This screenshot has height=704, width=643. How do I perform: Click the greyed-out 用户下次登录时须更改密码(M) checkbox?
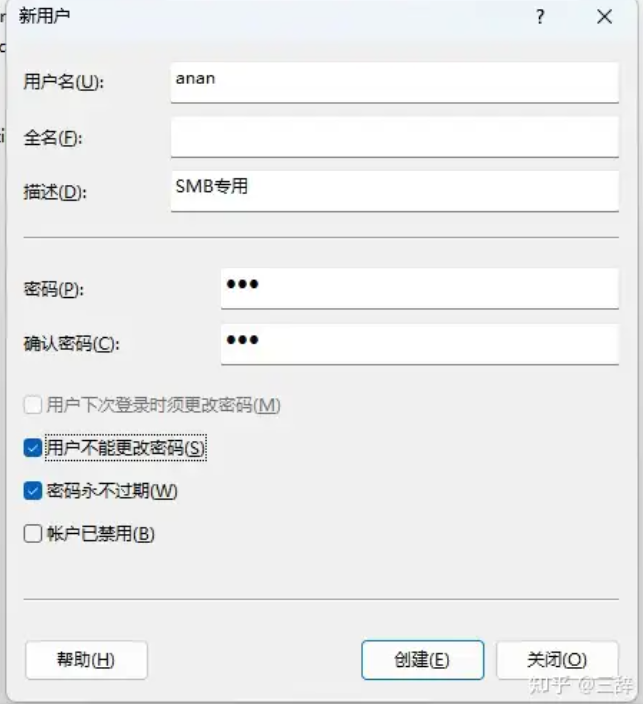[33, 405]
